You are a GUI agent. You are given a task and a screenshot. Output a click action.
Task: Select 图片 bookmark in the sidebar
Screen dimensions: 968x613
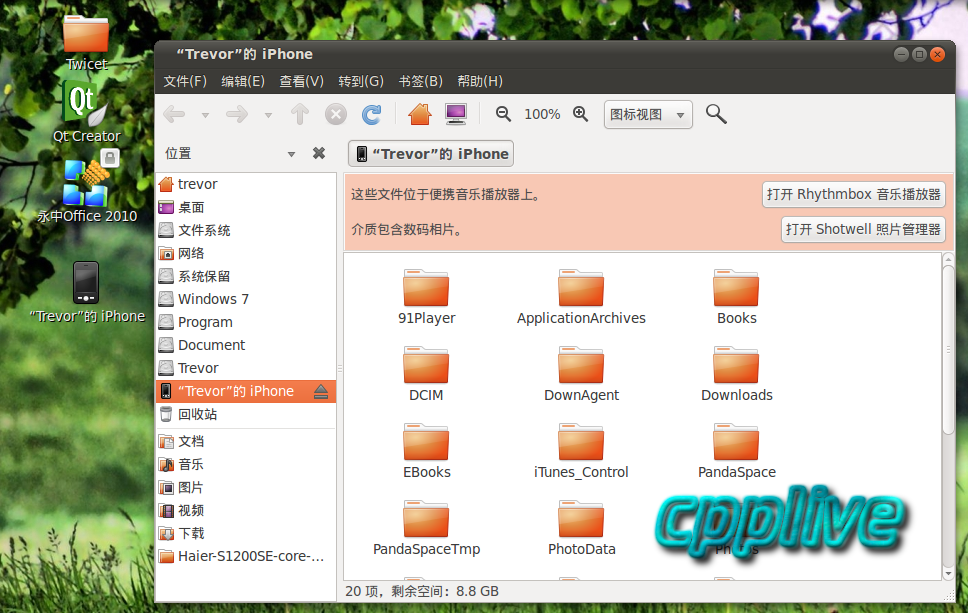246,488
